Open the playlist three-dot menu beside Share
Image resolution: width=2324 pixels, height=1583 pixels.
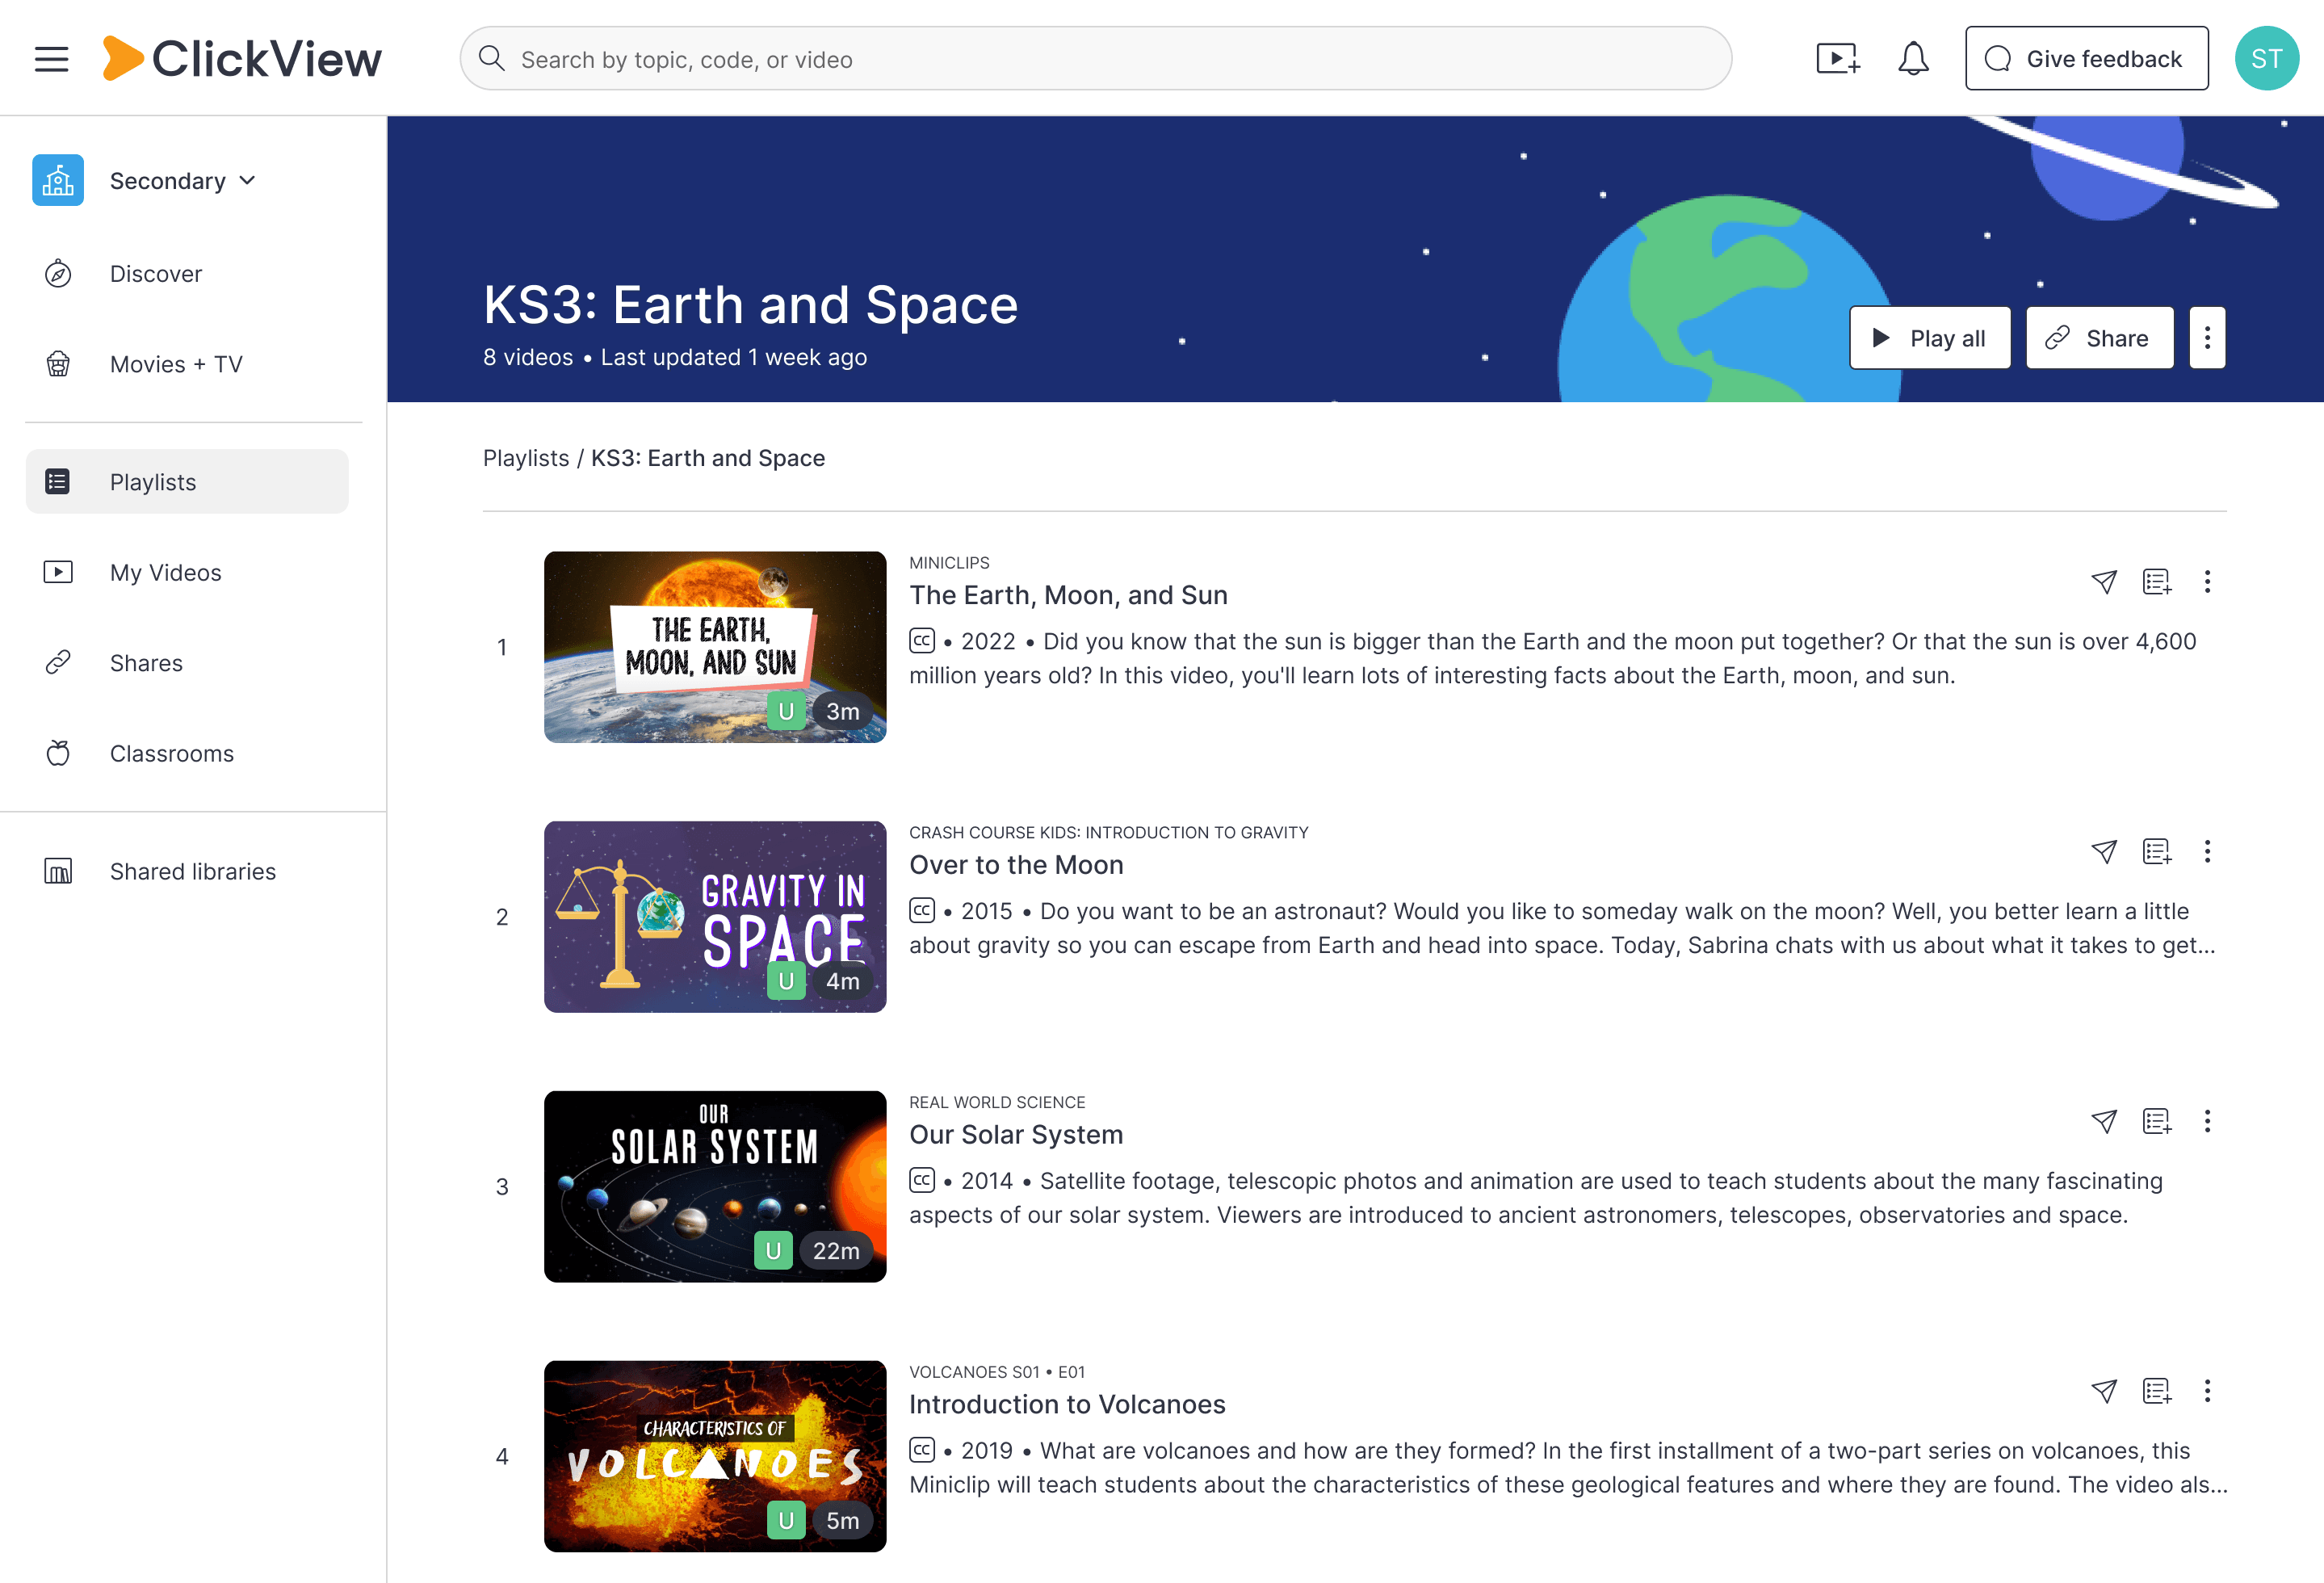pos(2207,338)
